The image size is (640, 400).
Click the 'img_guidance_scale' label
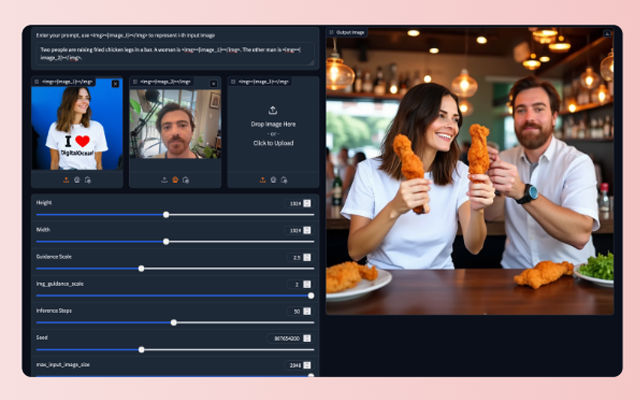coord(60,284)
